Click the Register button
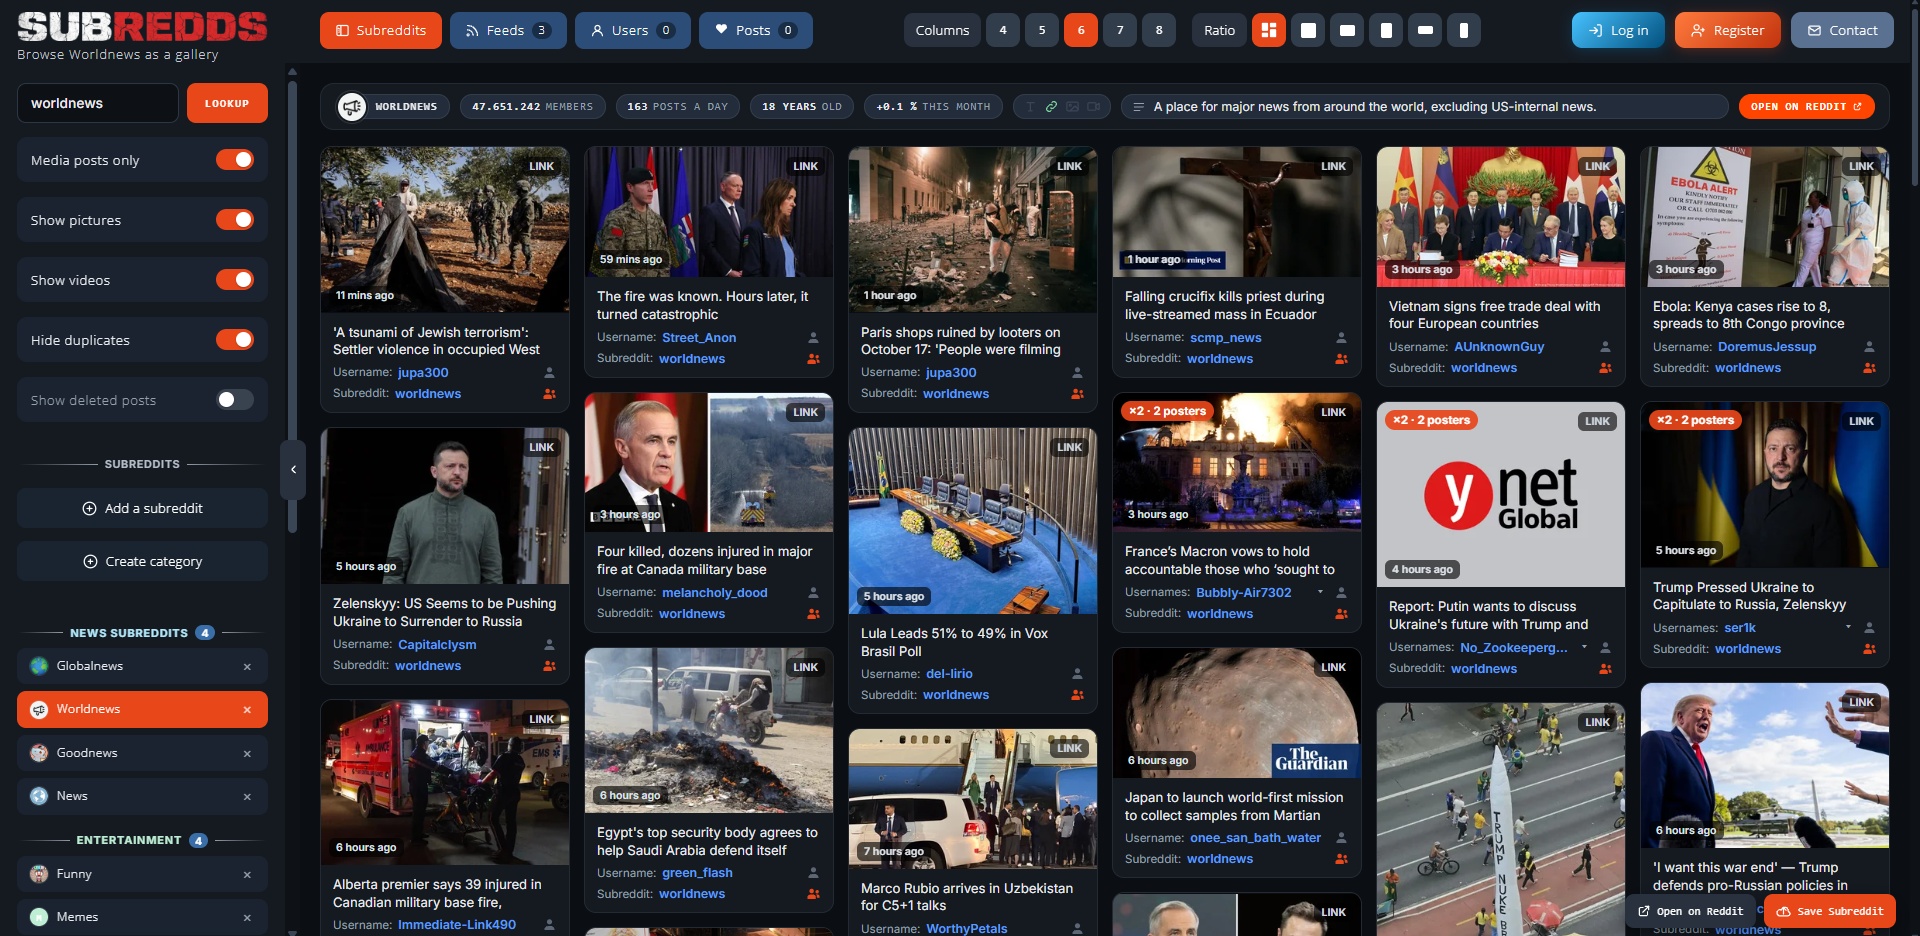 click(1727, 30)
